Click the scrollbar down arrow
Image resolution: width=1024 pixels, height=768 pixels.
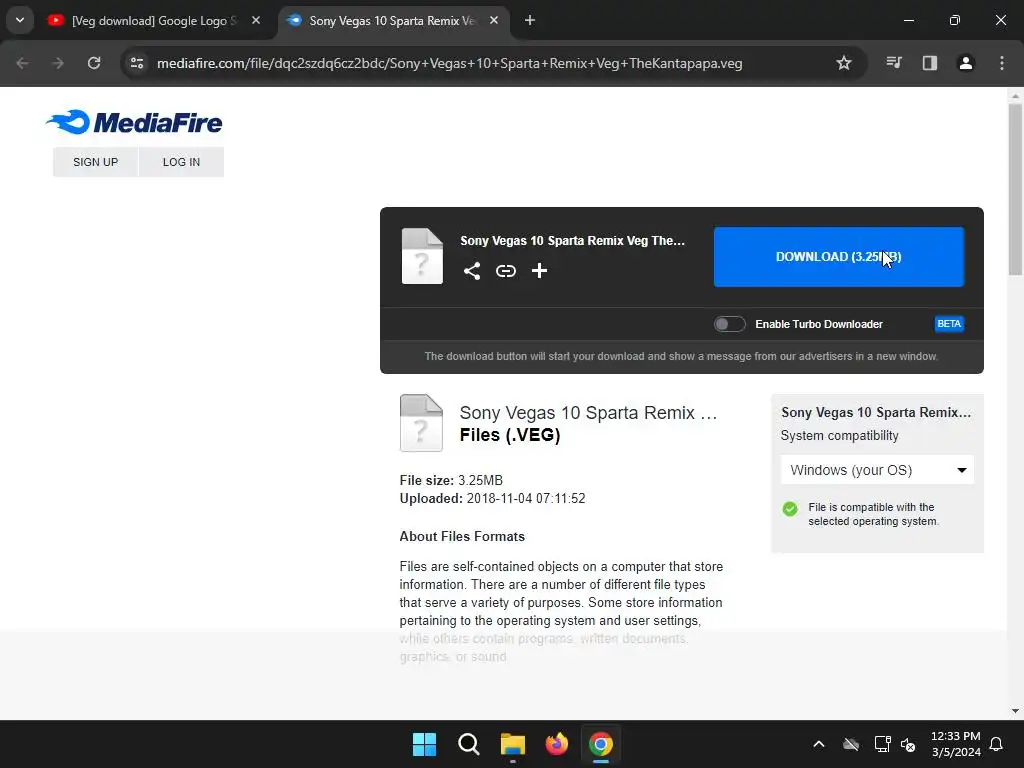(1015, 711)
